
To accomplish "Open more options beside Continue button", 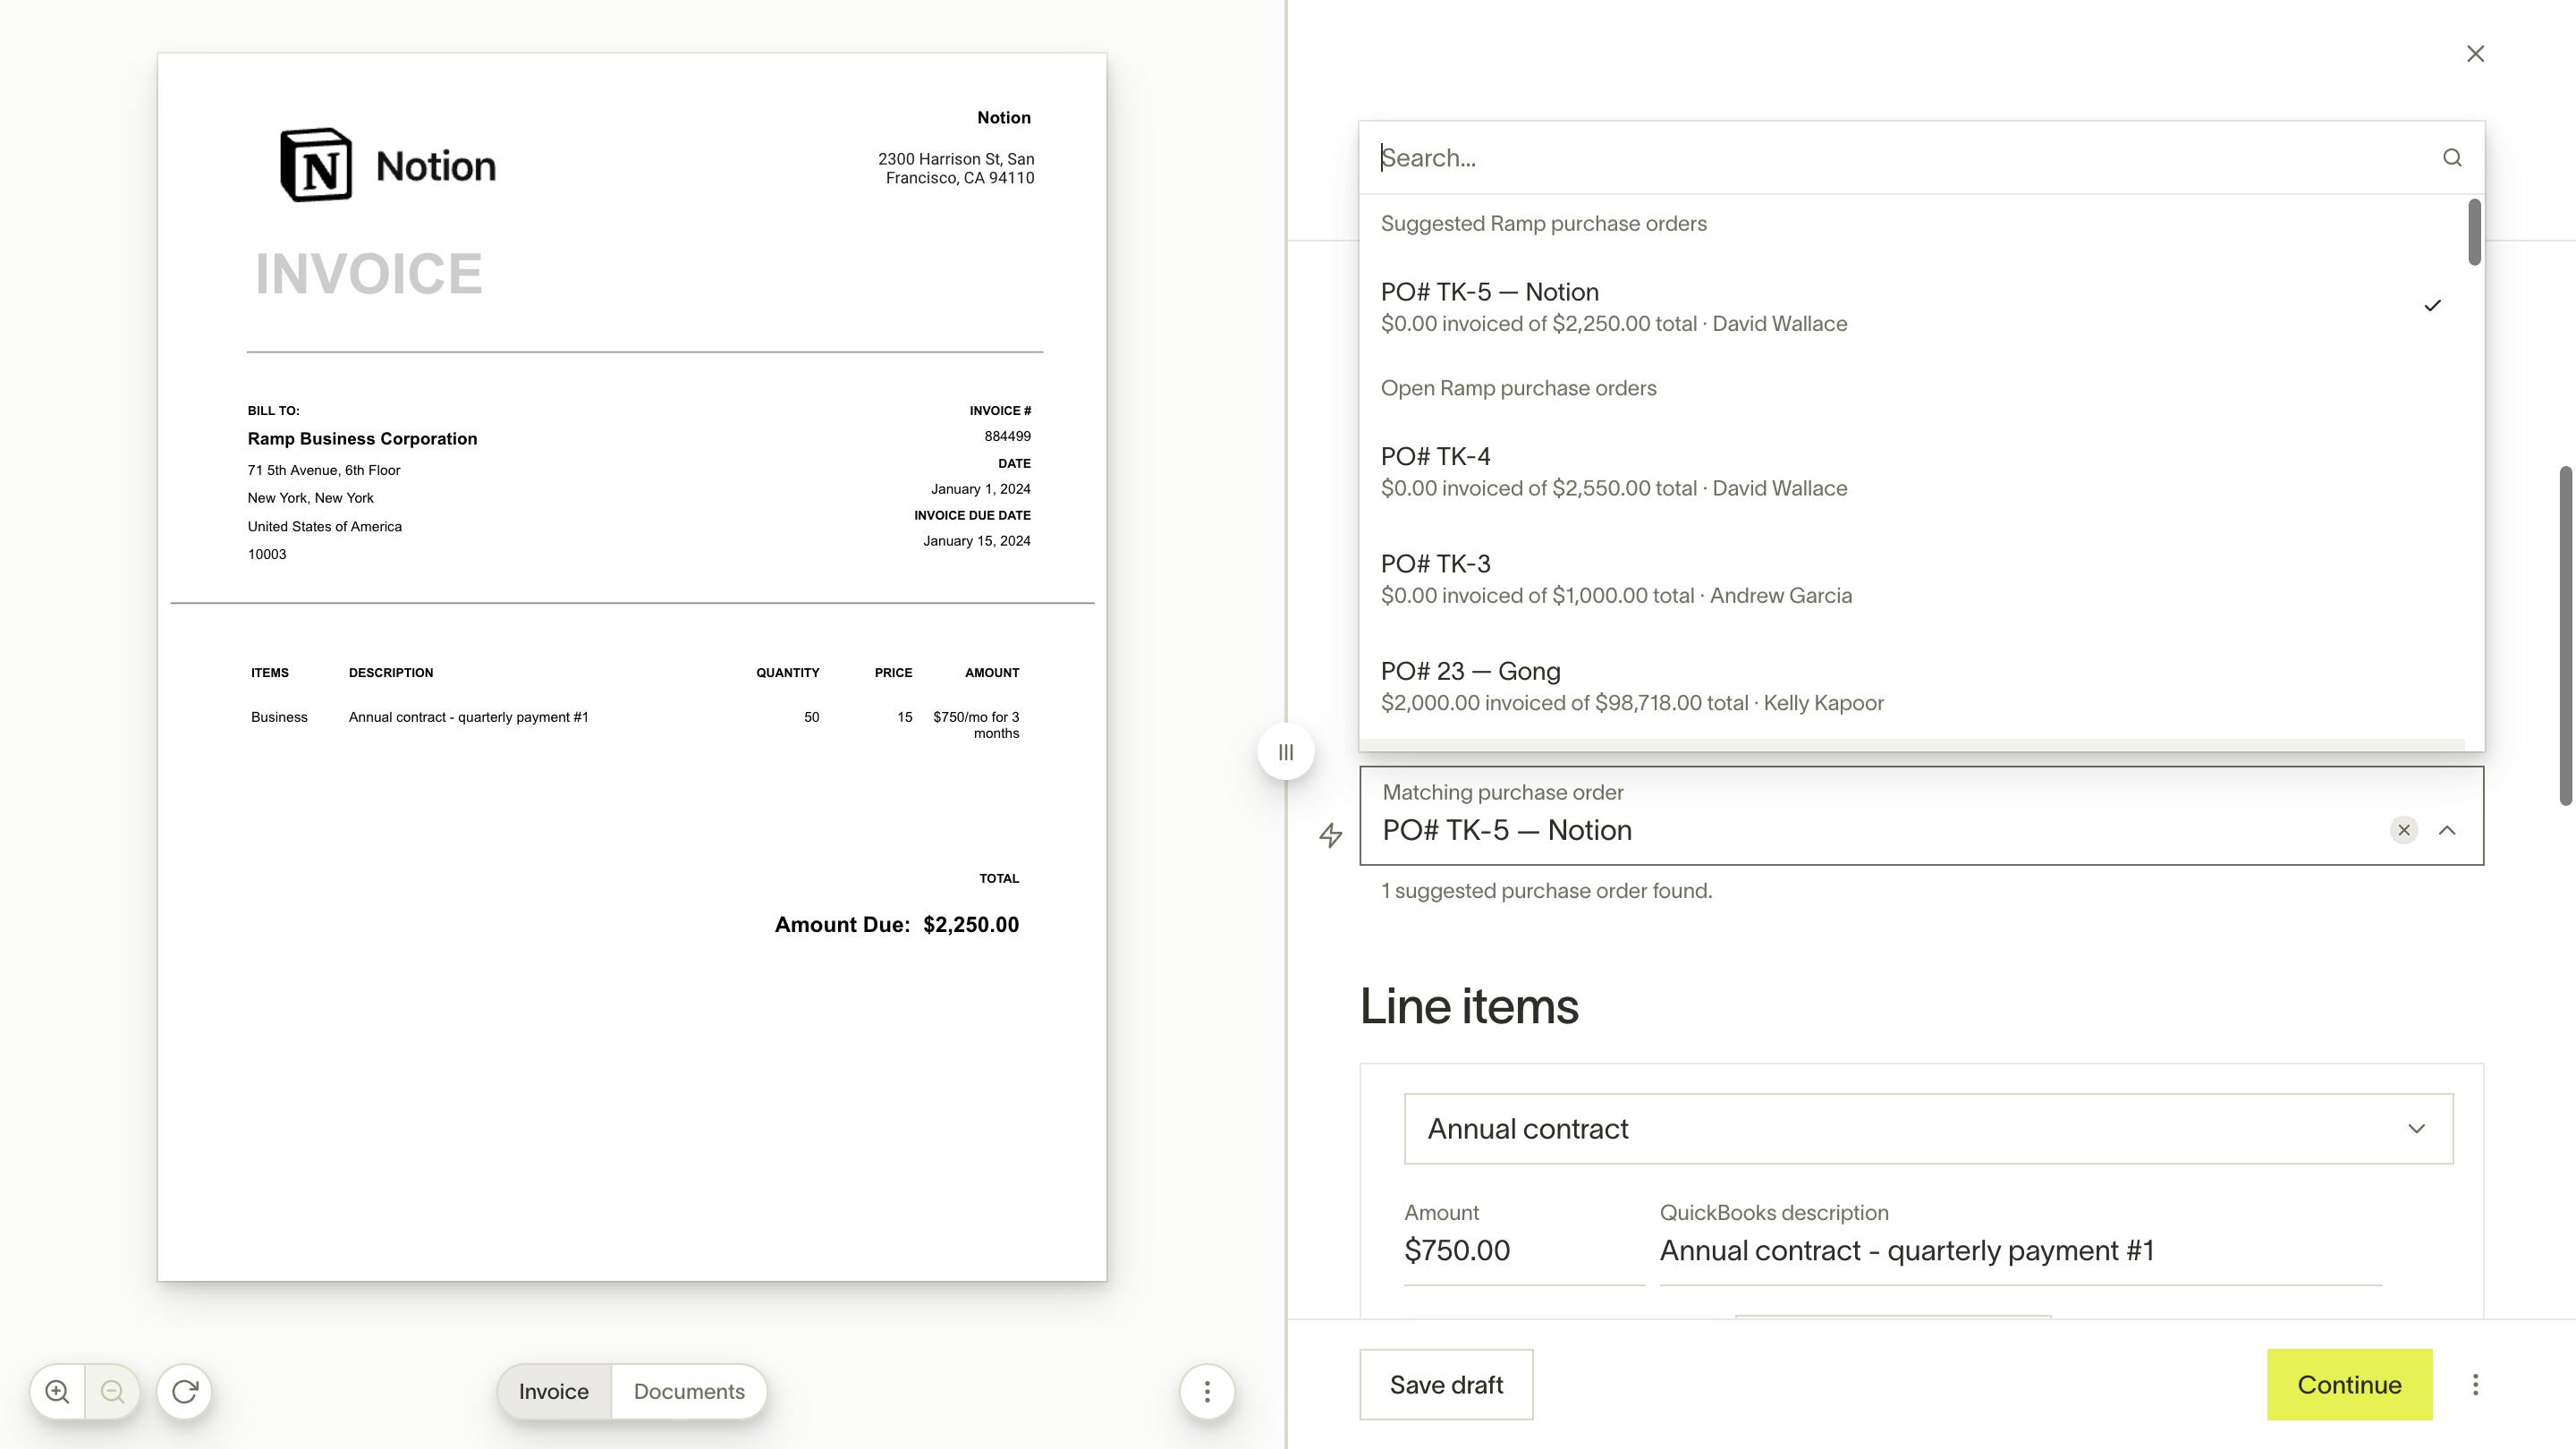I will pyautogui.click(x=2475, y=1385).
